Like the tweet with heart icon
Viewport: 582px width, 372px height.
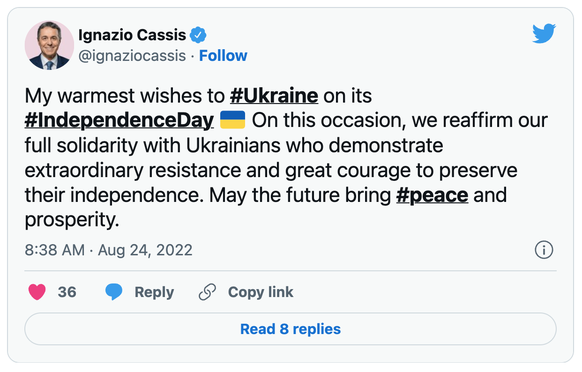[x=37, y=292]
